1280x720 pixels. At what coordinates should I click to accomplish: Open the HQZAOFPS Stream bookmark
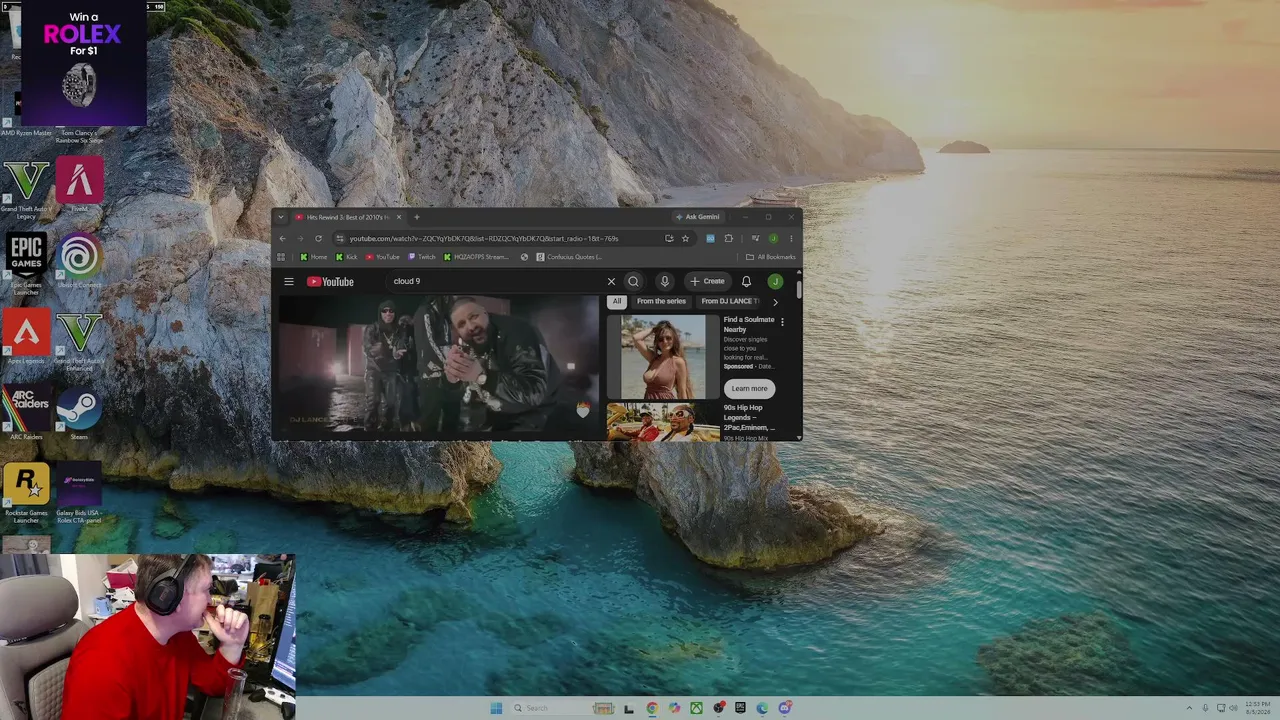point(476,257)
